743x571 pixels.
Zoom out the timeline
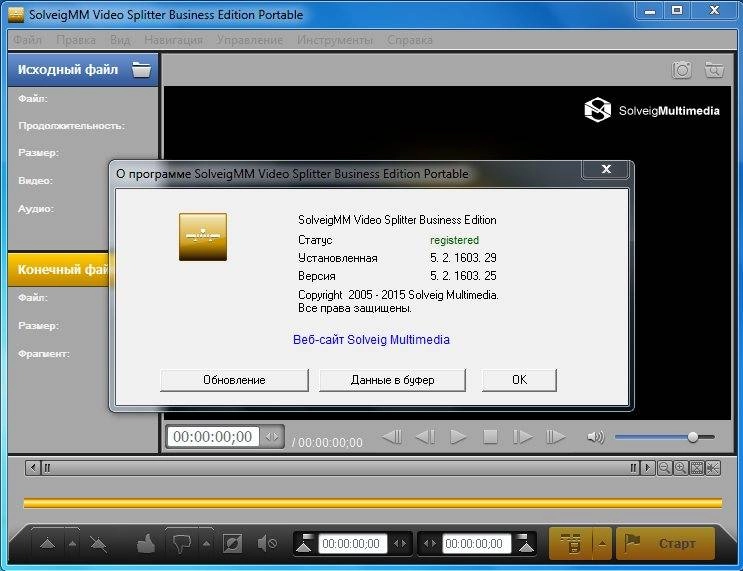tap(664, 468)
